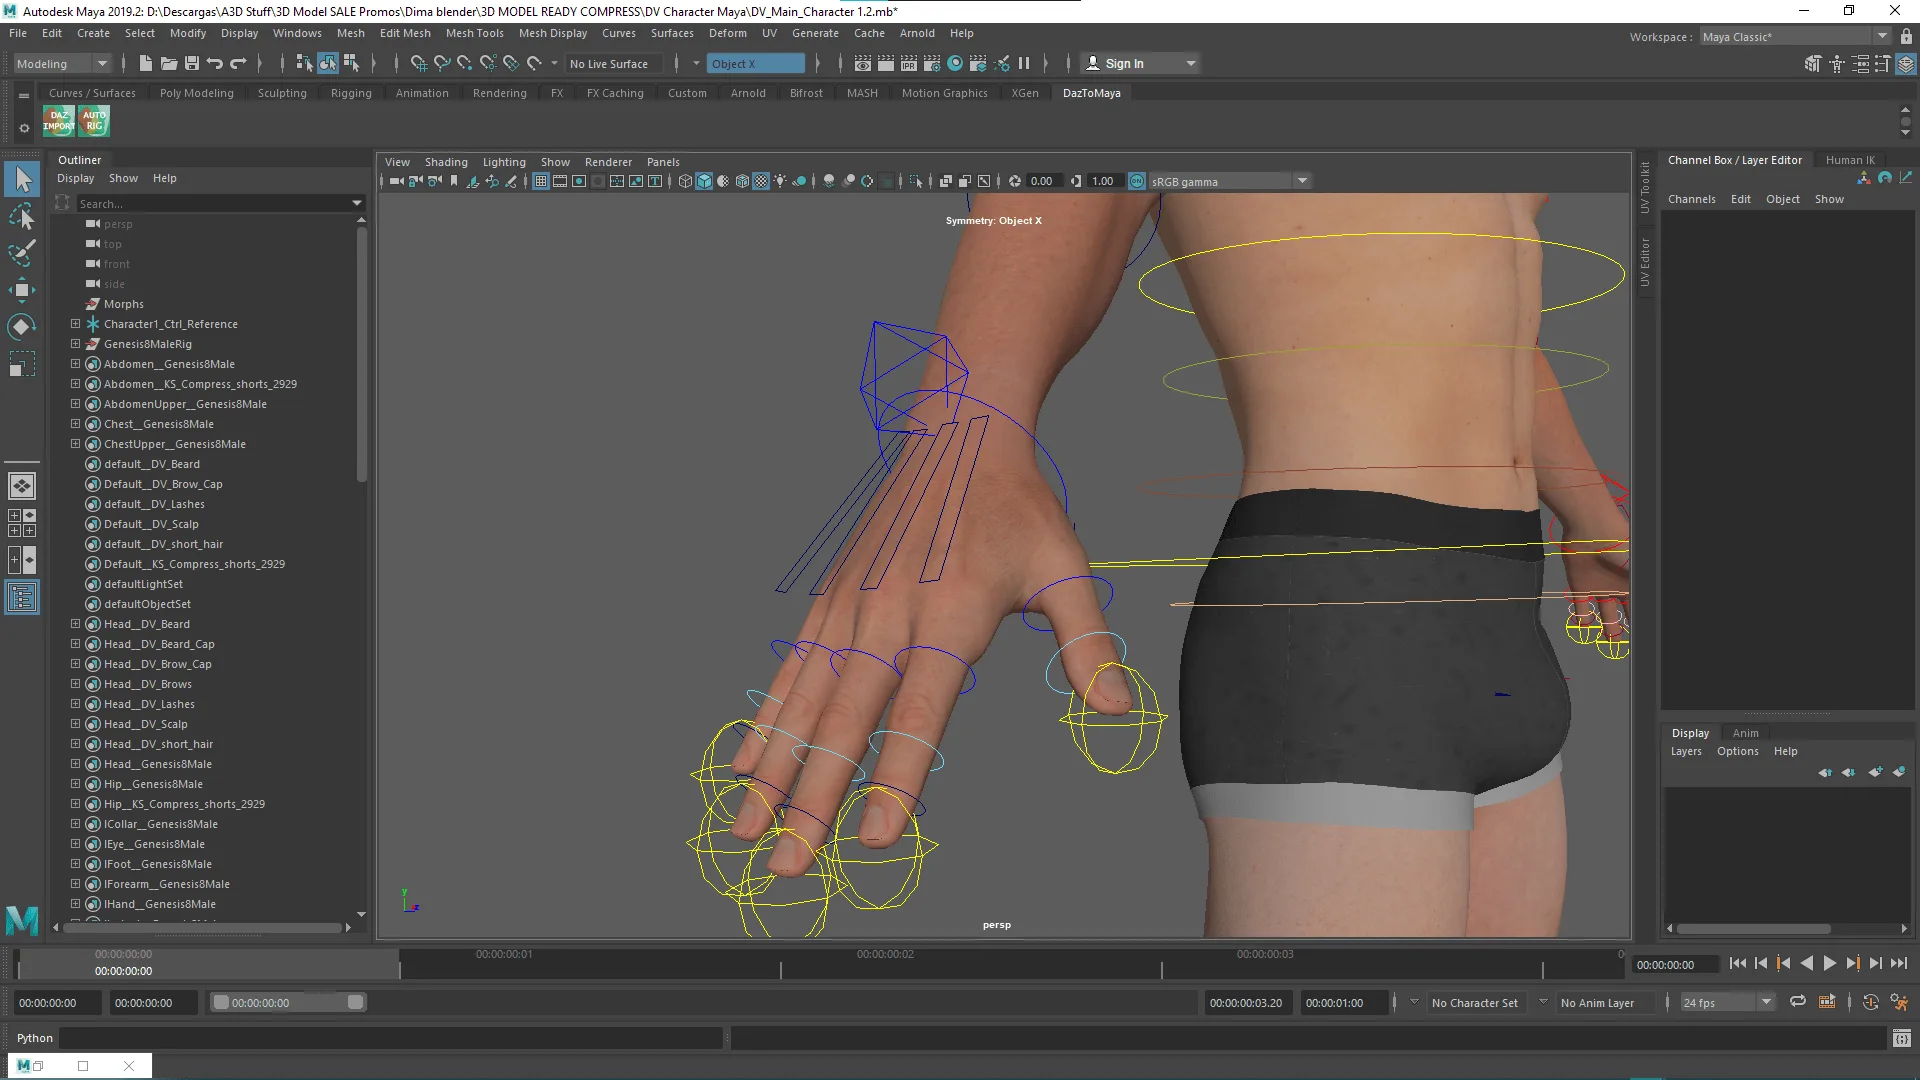Open the sRGB gamma dropdown
The width and height of the screenshot is (1920, 1080).
tap(1301, 181)
